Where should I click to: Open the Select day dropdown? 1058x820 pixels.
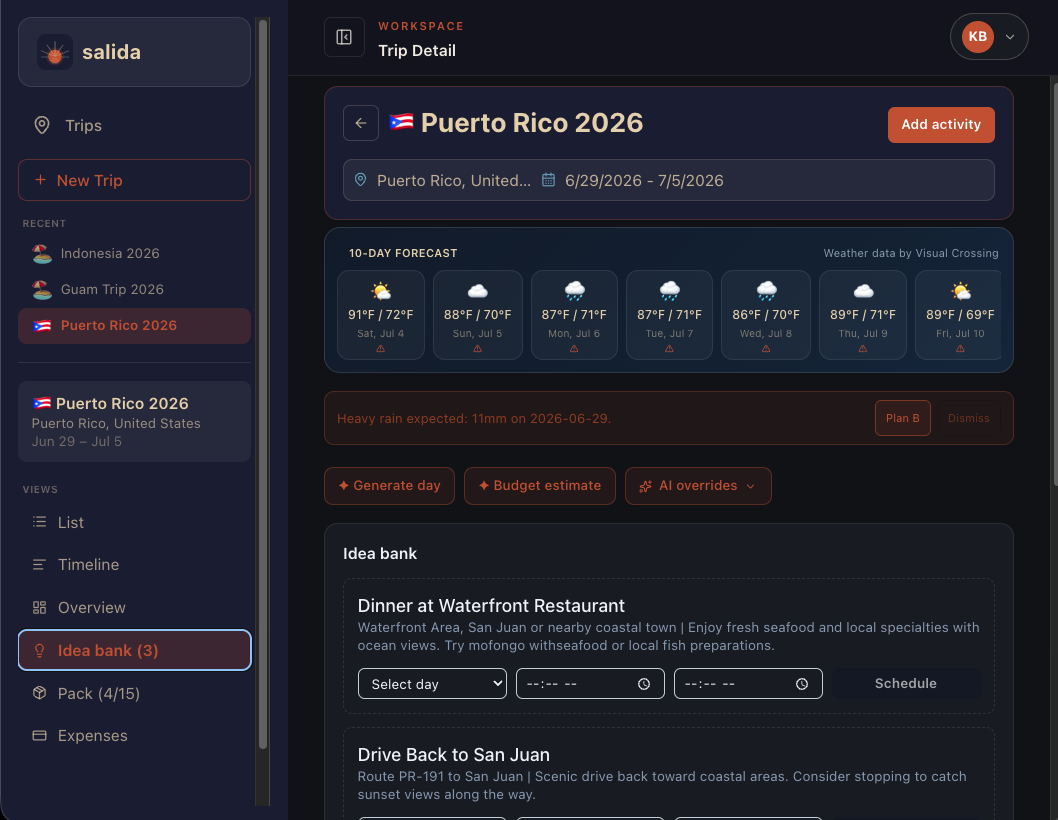click(432, 684)
